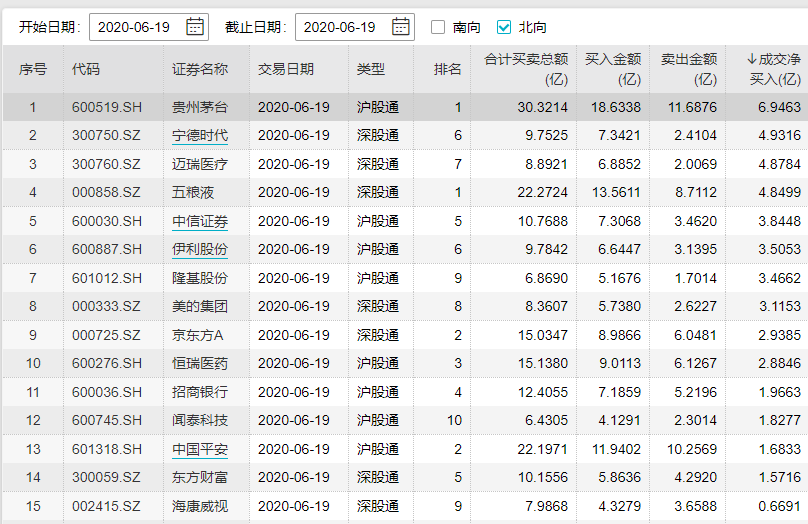The image size is (808, 524).
Task: Open the end date calendar icon
Action: coord(401,27)
